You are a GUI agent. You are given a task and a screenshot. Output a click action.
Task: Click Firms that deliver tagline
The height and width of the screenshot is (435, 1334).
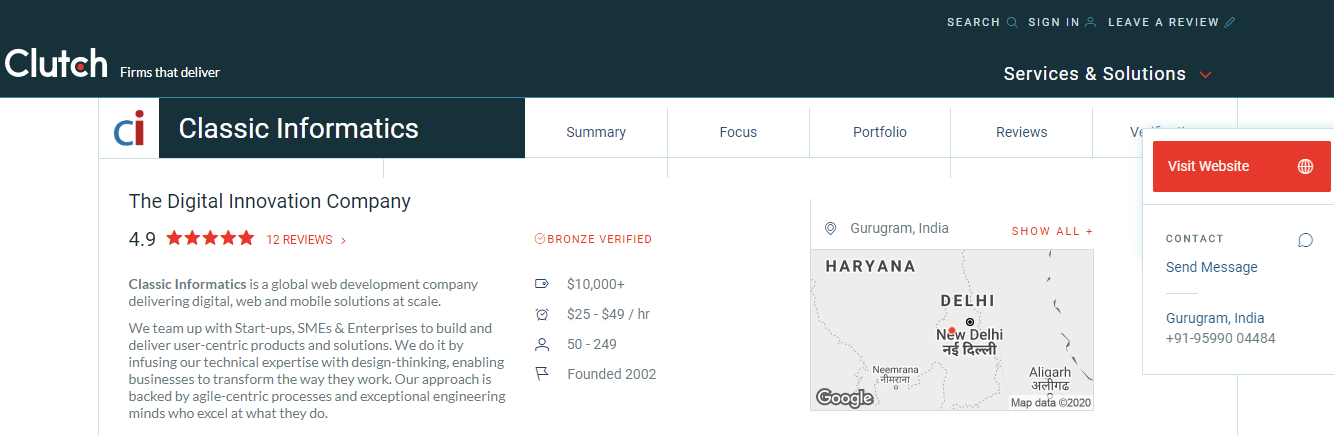coord(170,72)
